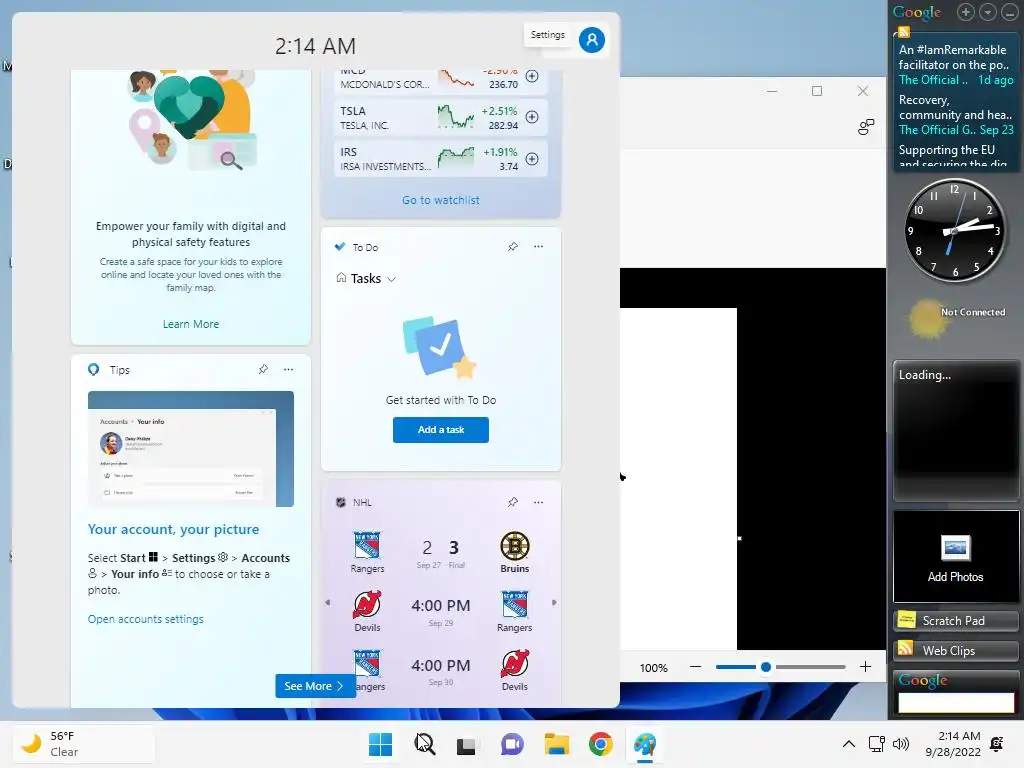
Task: Open taskbar weather widget 56°F Clear
Action: pyautogui.click(x=83, y=744)
